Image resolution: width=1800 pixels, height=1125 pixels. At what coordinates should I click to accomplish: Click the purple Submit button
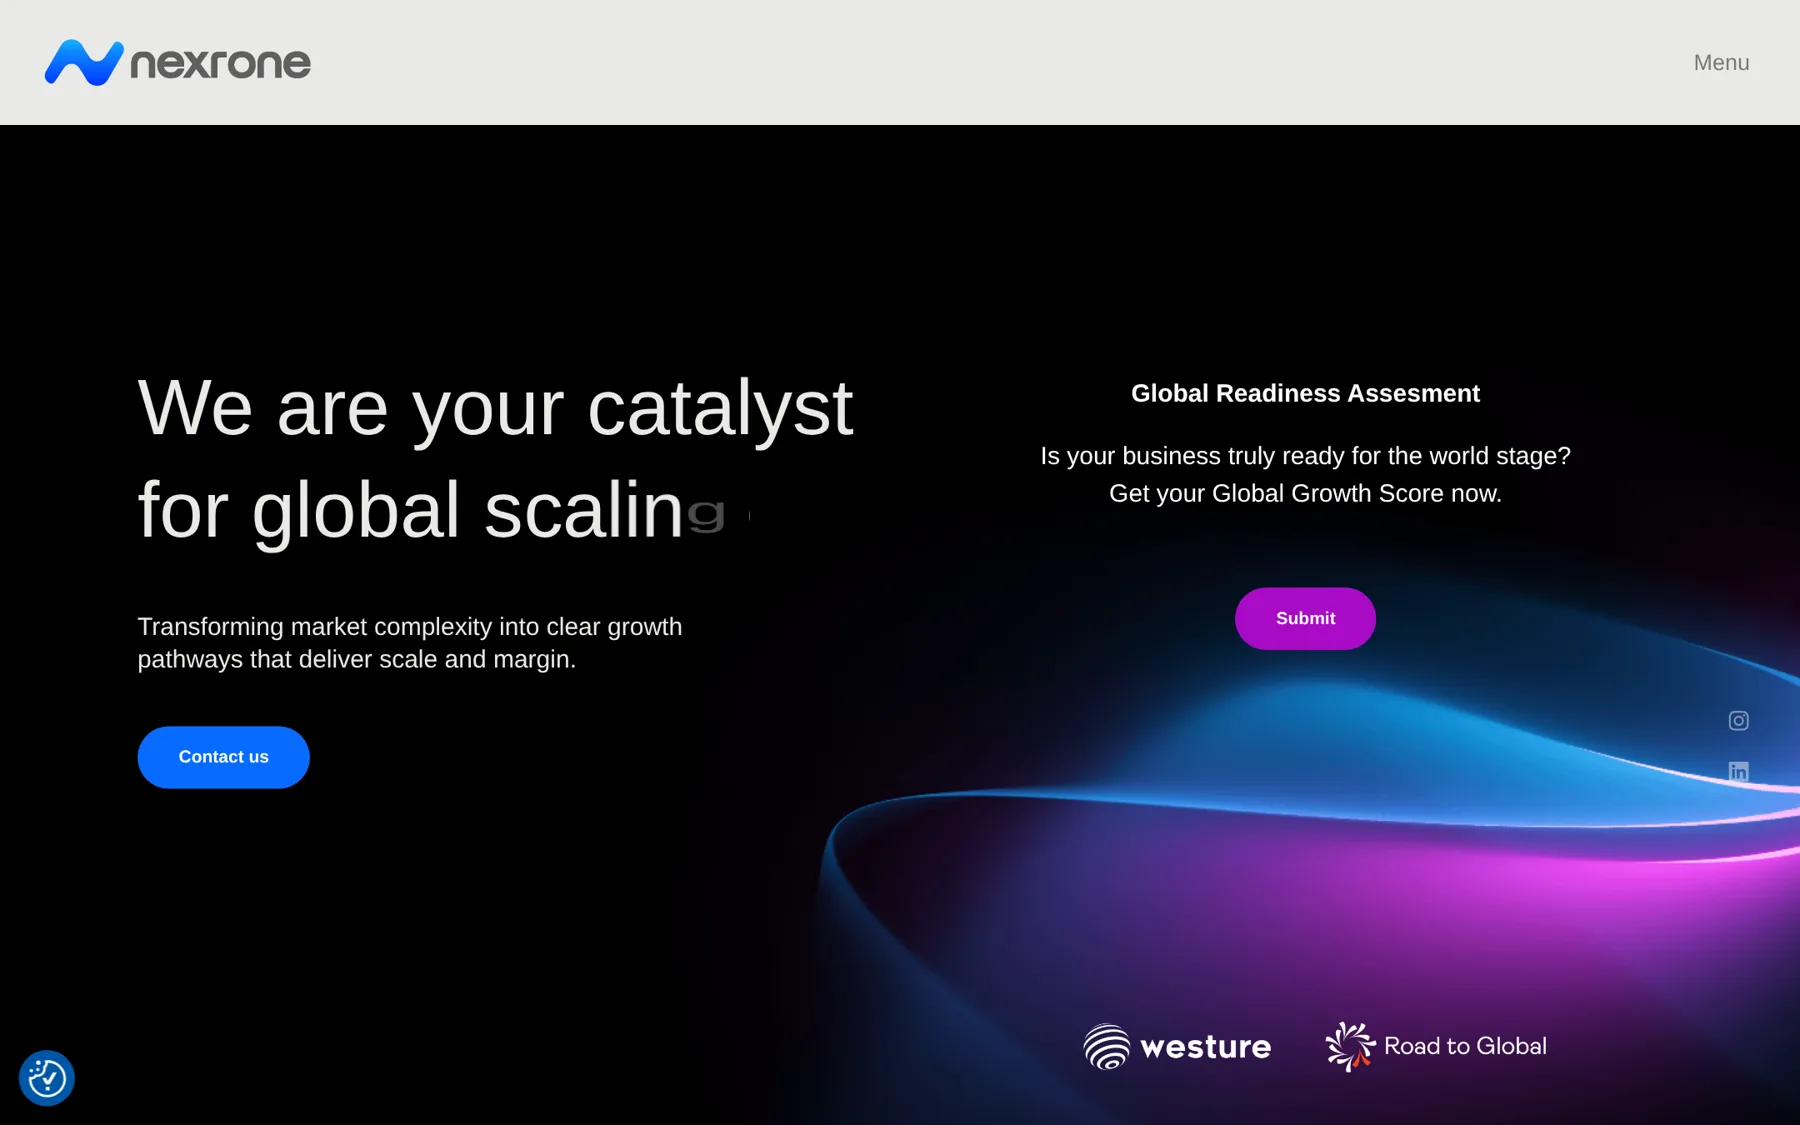click(1305, 618)
